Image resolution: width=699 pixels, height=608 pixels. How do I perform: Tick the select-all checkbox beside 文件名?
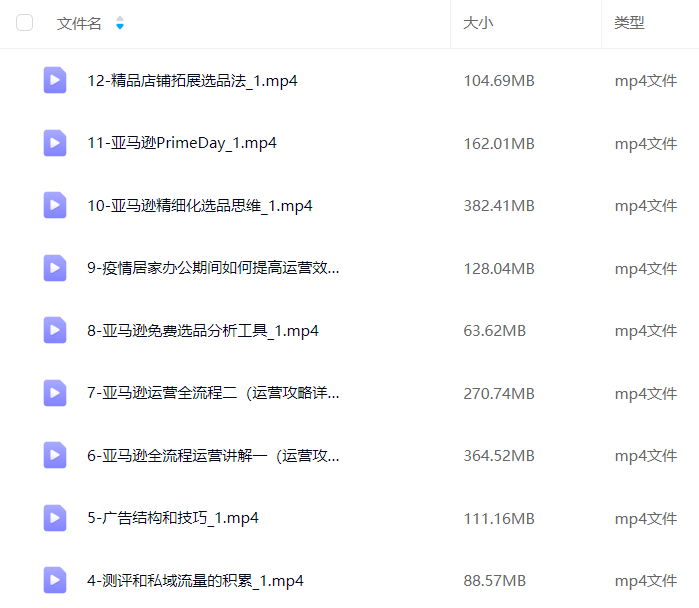click(x=25, y=23)
